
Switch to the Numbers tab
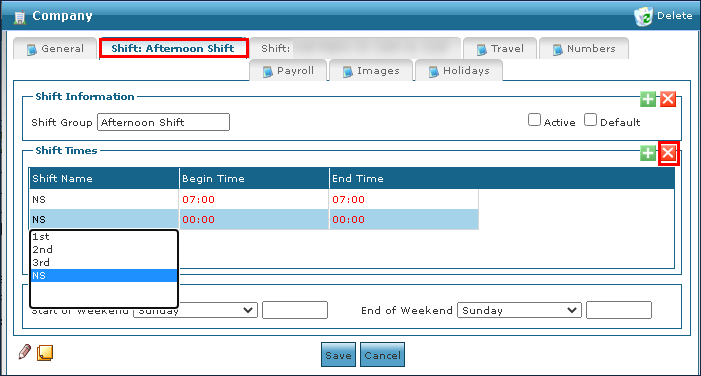tap(584, 48)
